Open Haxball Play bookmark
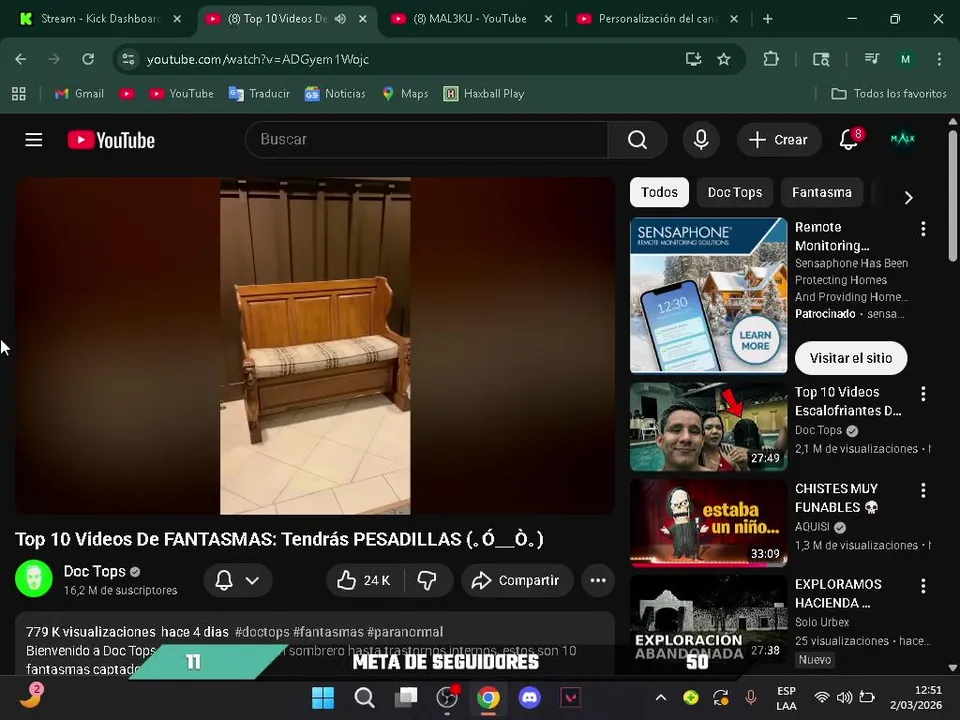 pyautogui.click(x=484, y=94)
